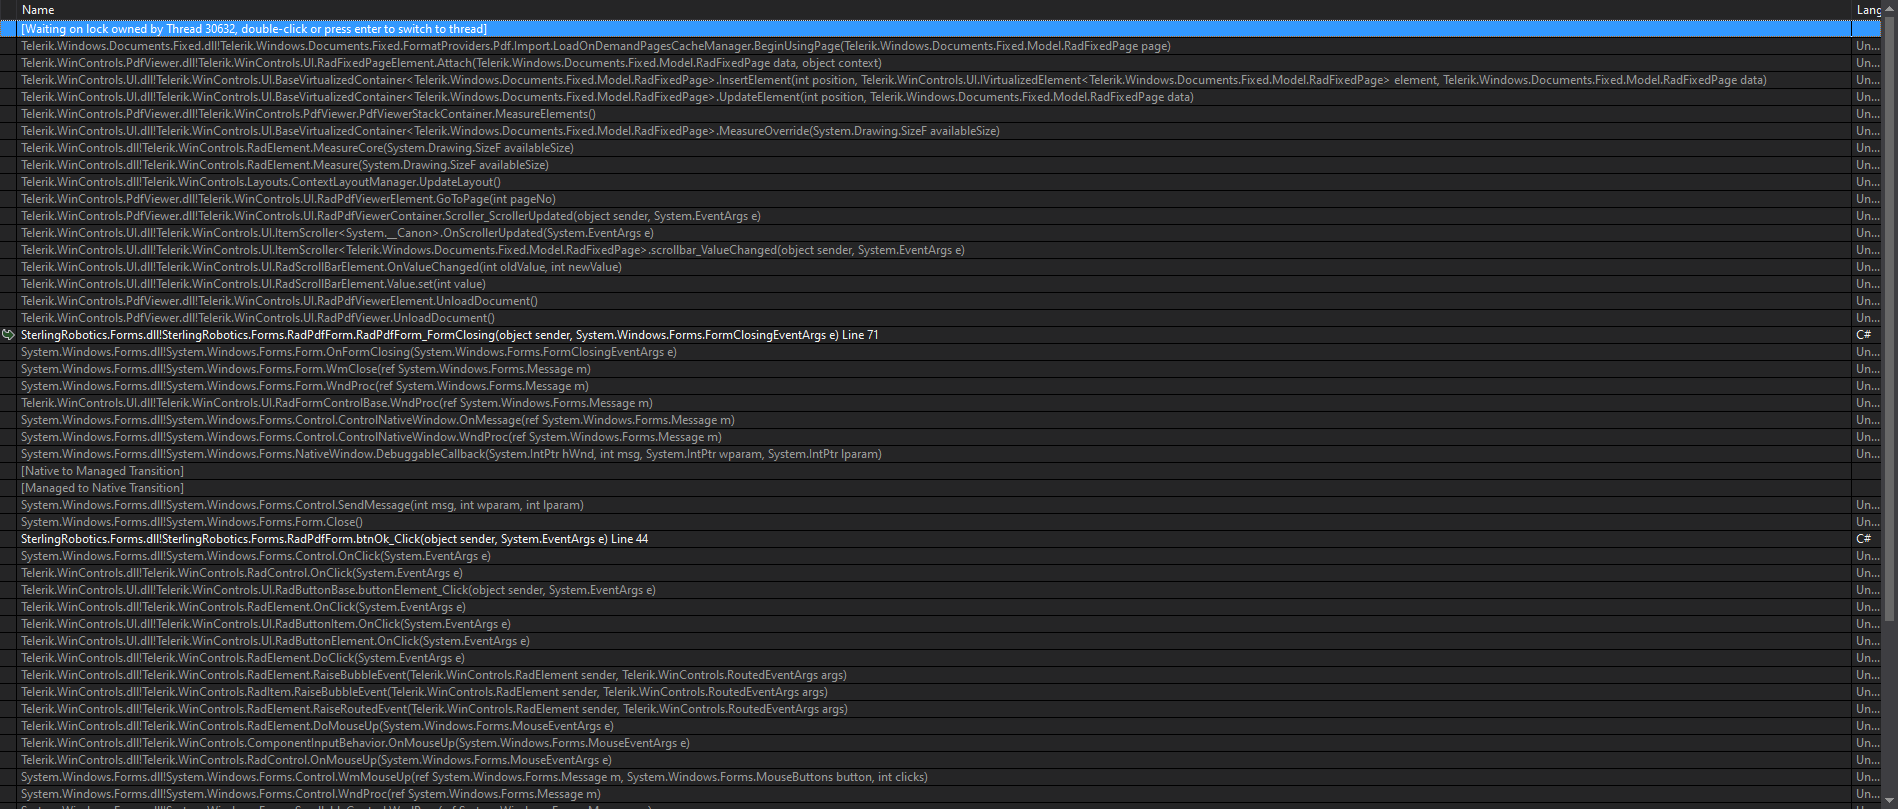Click the C# cell of the btnOk_Click row
1898x809 pixels.
(x=1864, y=539)
